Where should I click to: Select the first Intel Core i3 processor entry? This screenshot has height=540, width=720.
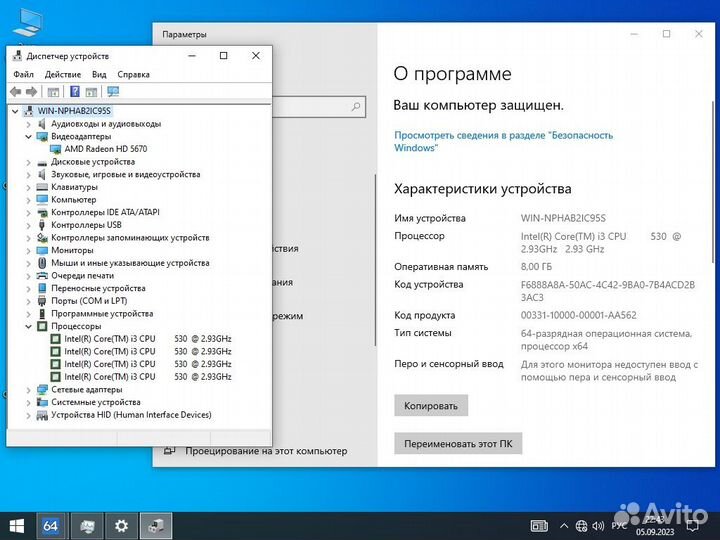point(147,339)
